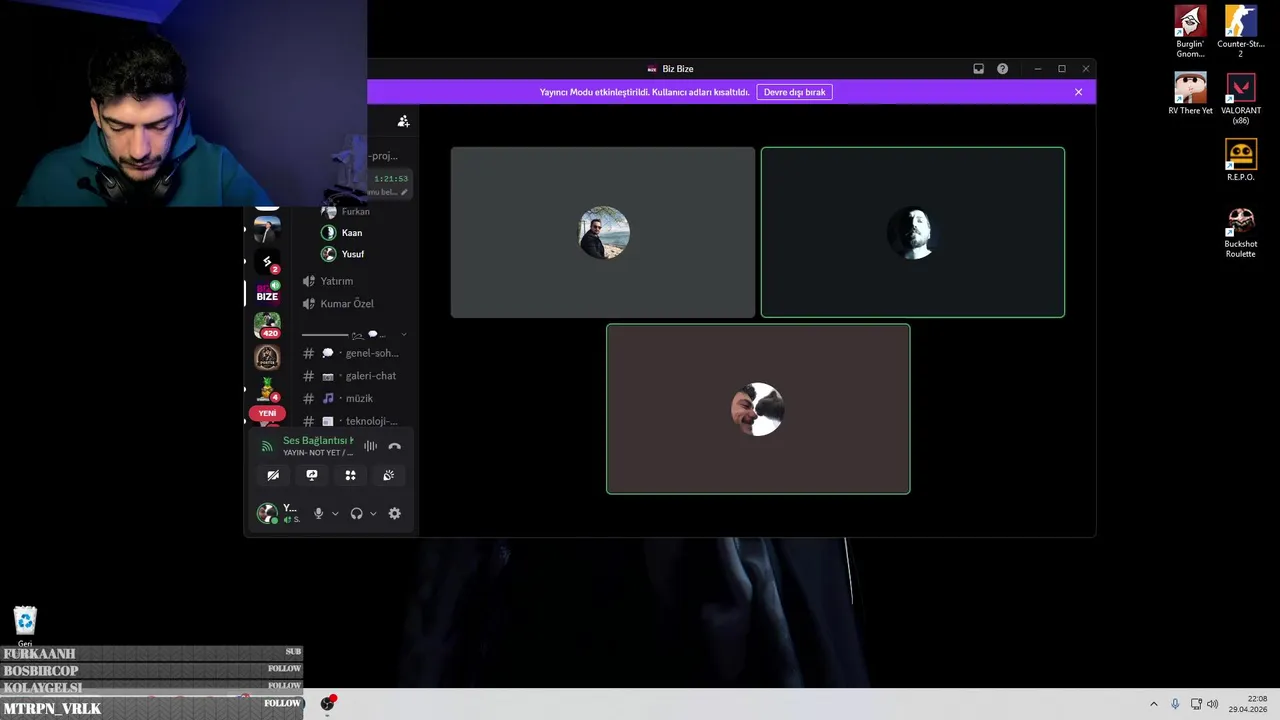
Task: Click FURKAANH in stream alerts list
Action: (x=39, y=653)
